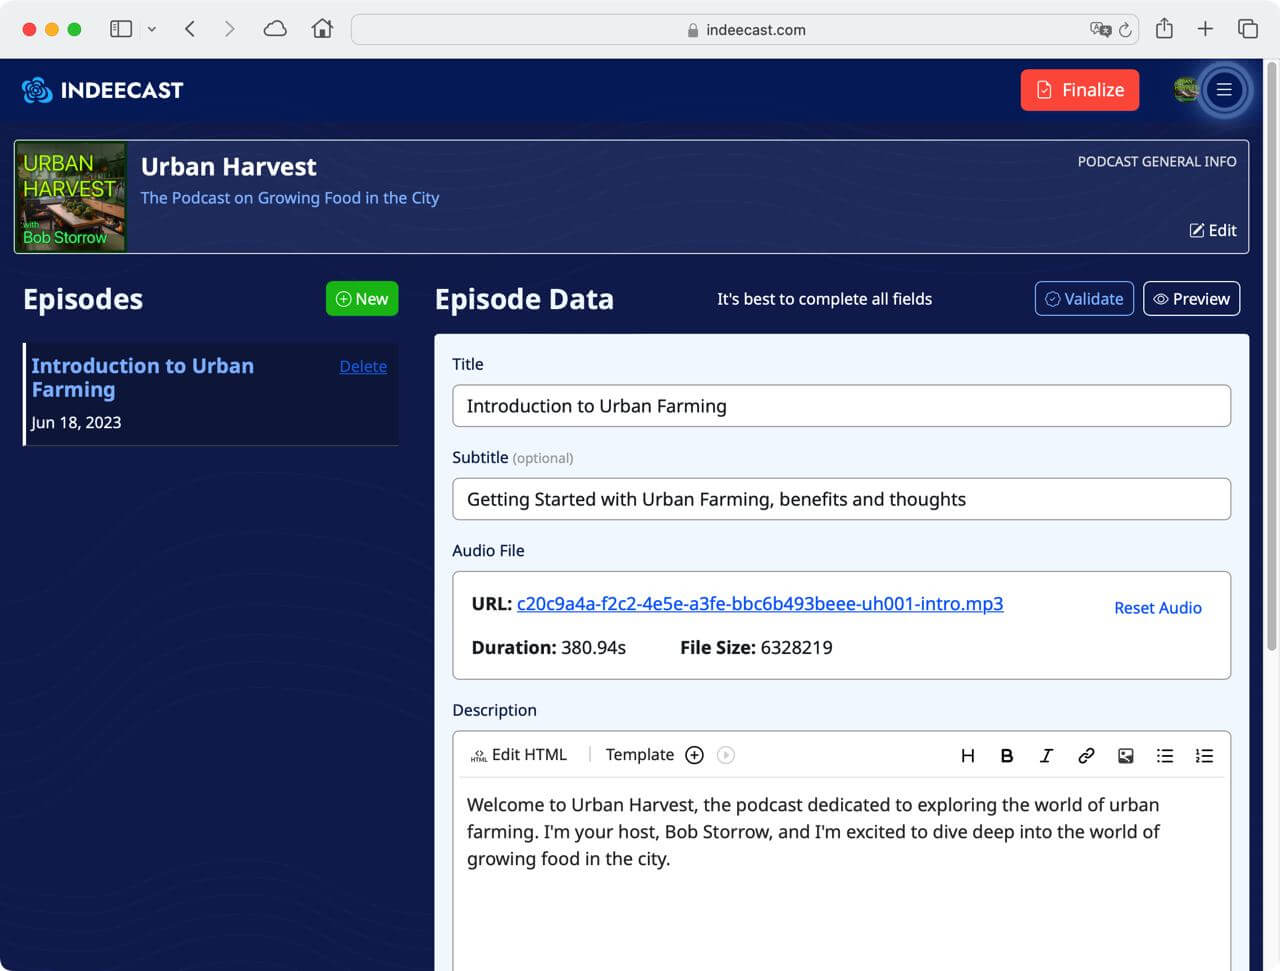
Task: Open Edit HTML mode
Action: coord(519,755)
